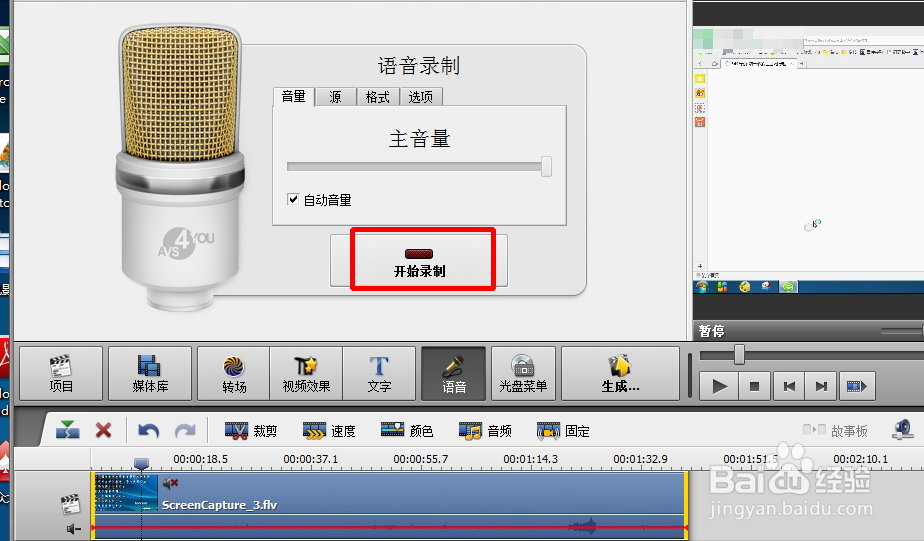
Task: Open the 媒体库 media library
Action: pyautogui.click(x=150, y=374)
